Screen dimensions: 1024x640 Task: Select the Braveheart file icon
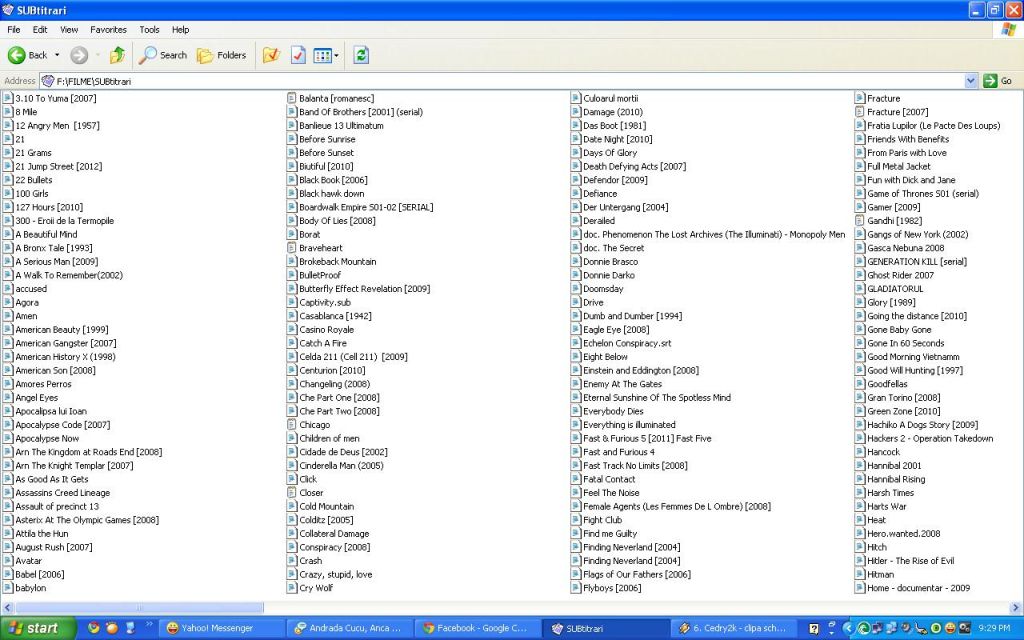tap(292, 248)
